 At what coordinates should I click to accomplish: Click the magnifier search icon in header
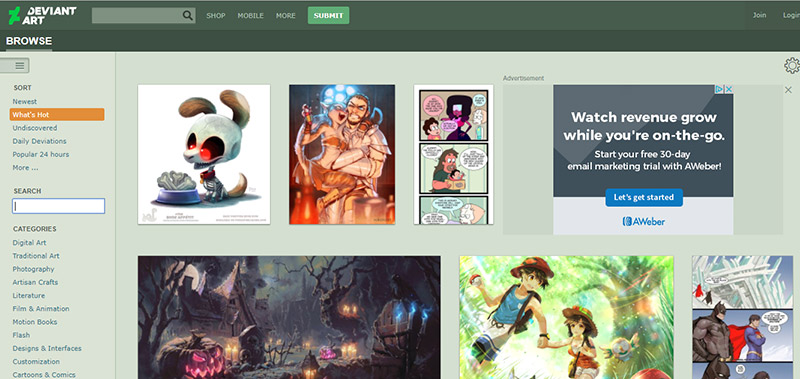tap(188, 15)
